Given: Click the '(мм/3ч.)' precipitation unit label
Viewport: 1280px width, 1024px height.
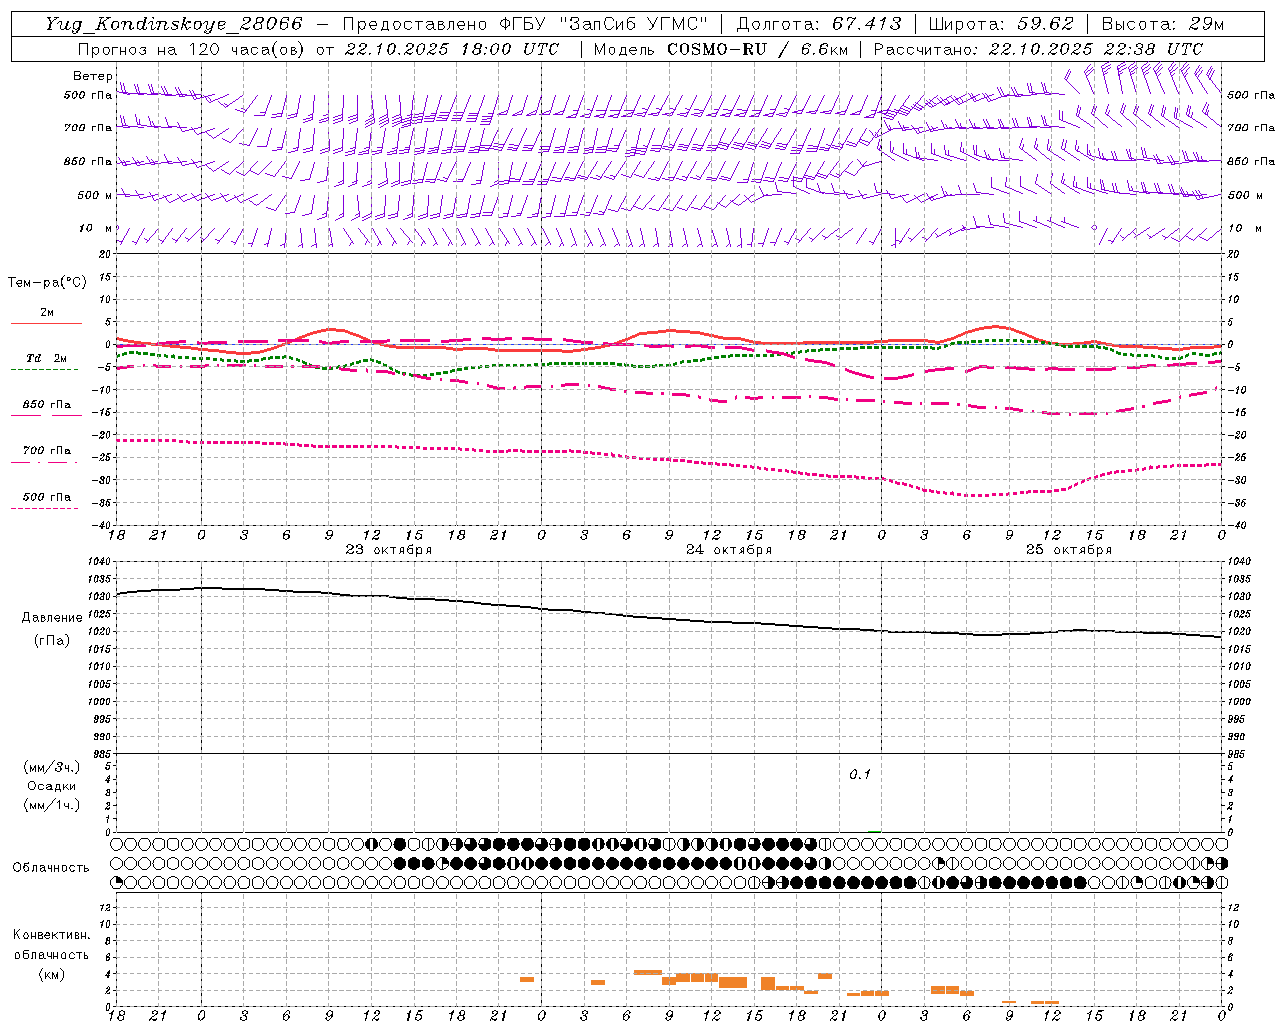Looking at the screenshot, I should (x=52, y=767).
